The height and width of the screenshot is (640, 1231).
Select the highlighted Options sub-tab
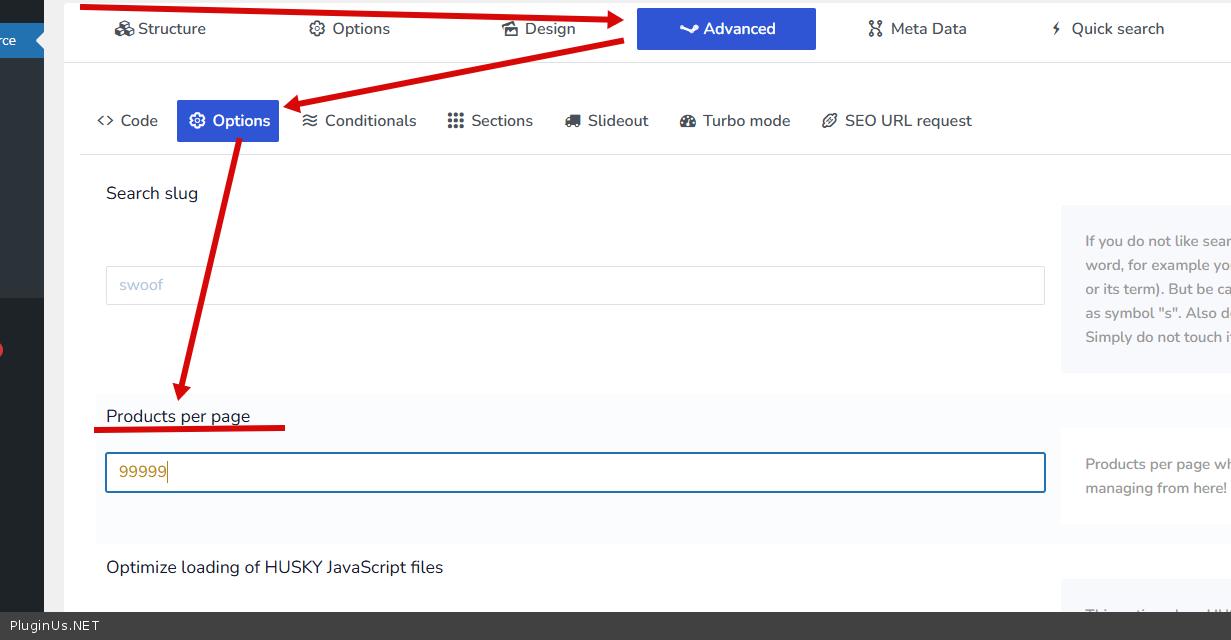[x=228, y=121]
